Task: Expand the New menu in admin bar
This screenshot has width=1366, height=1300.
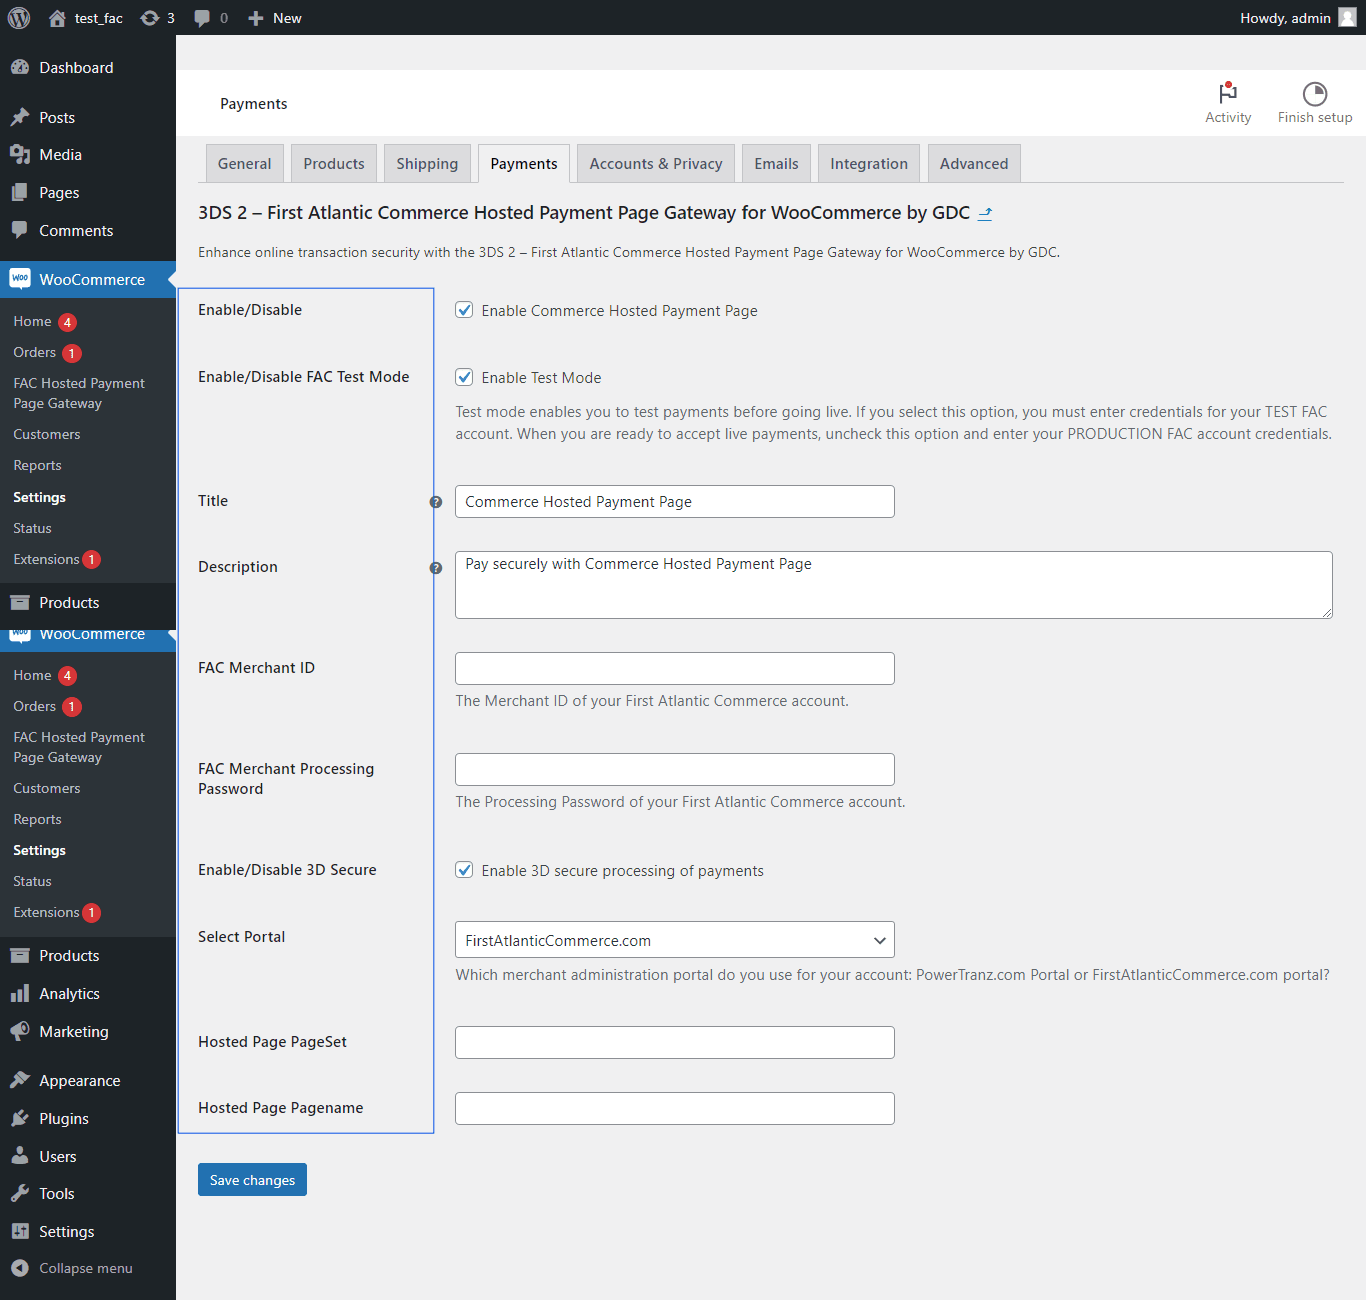Action: (273, 17)
